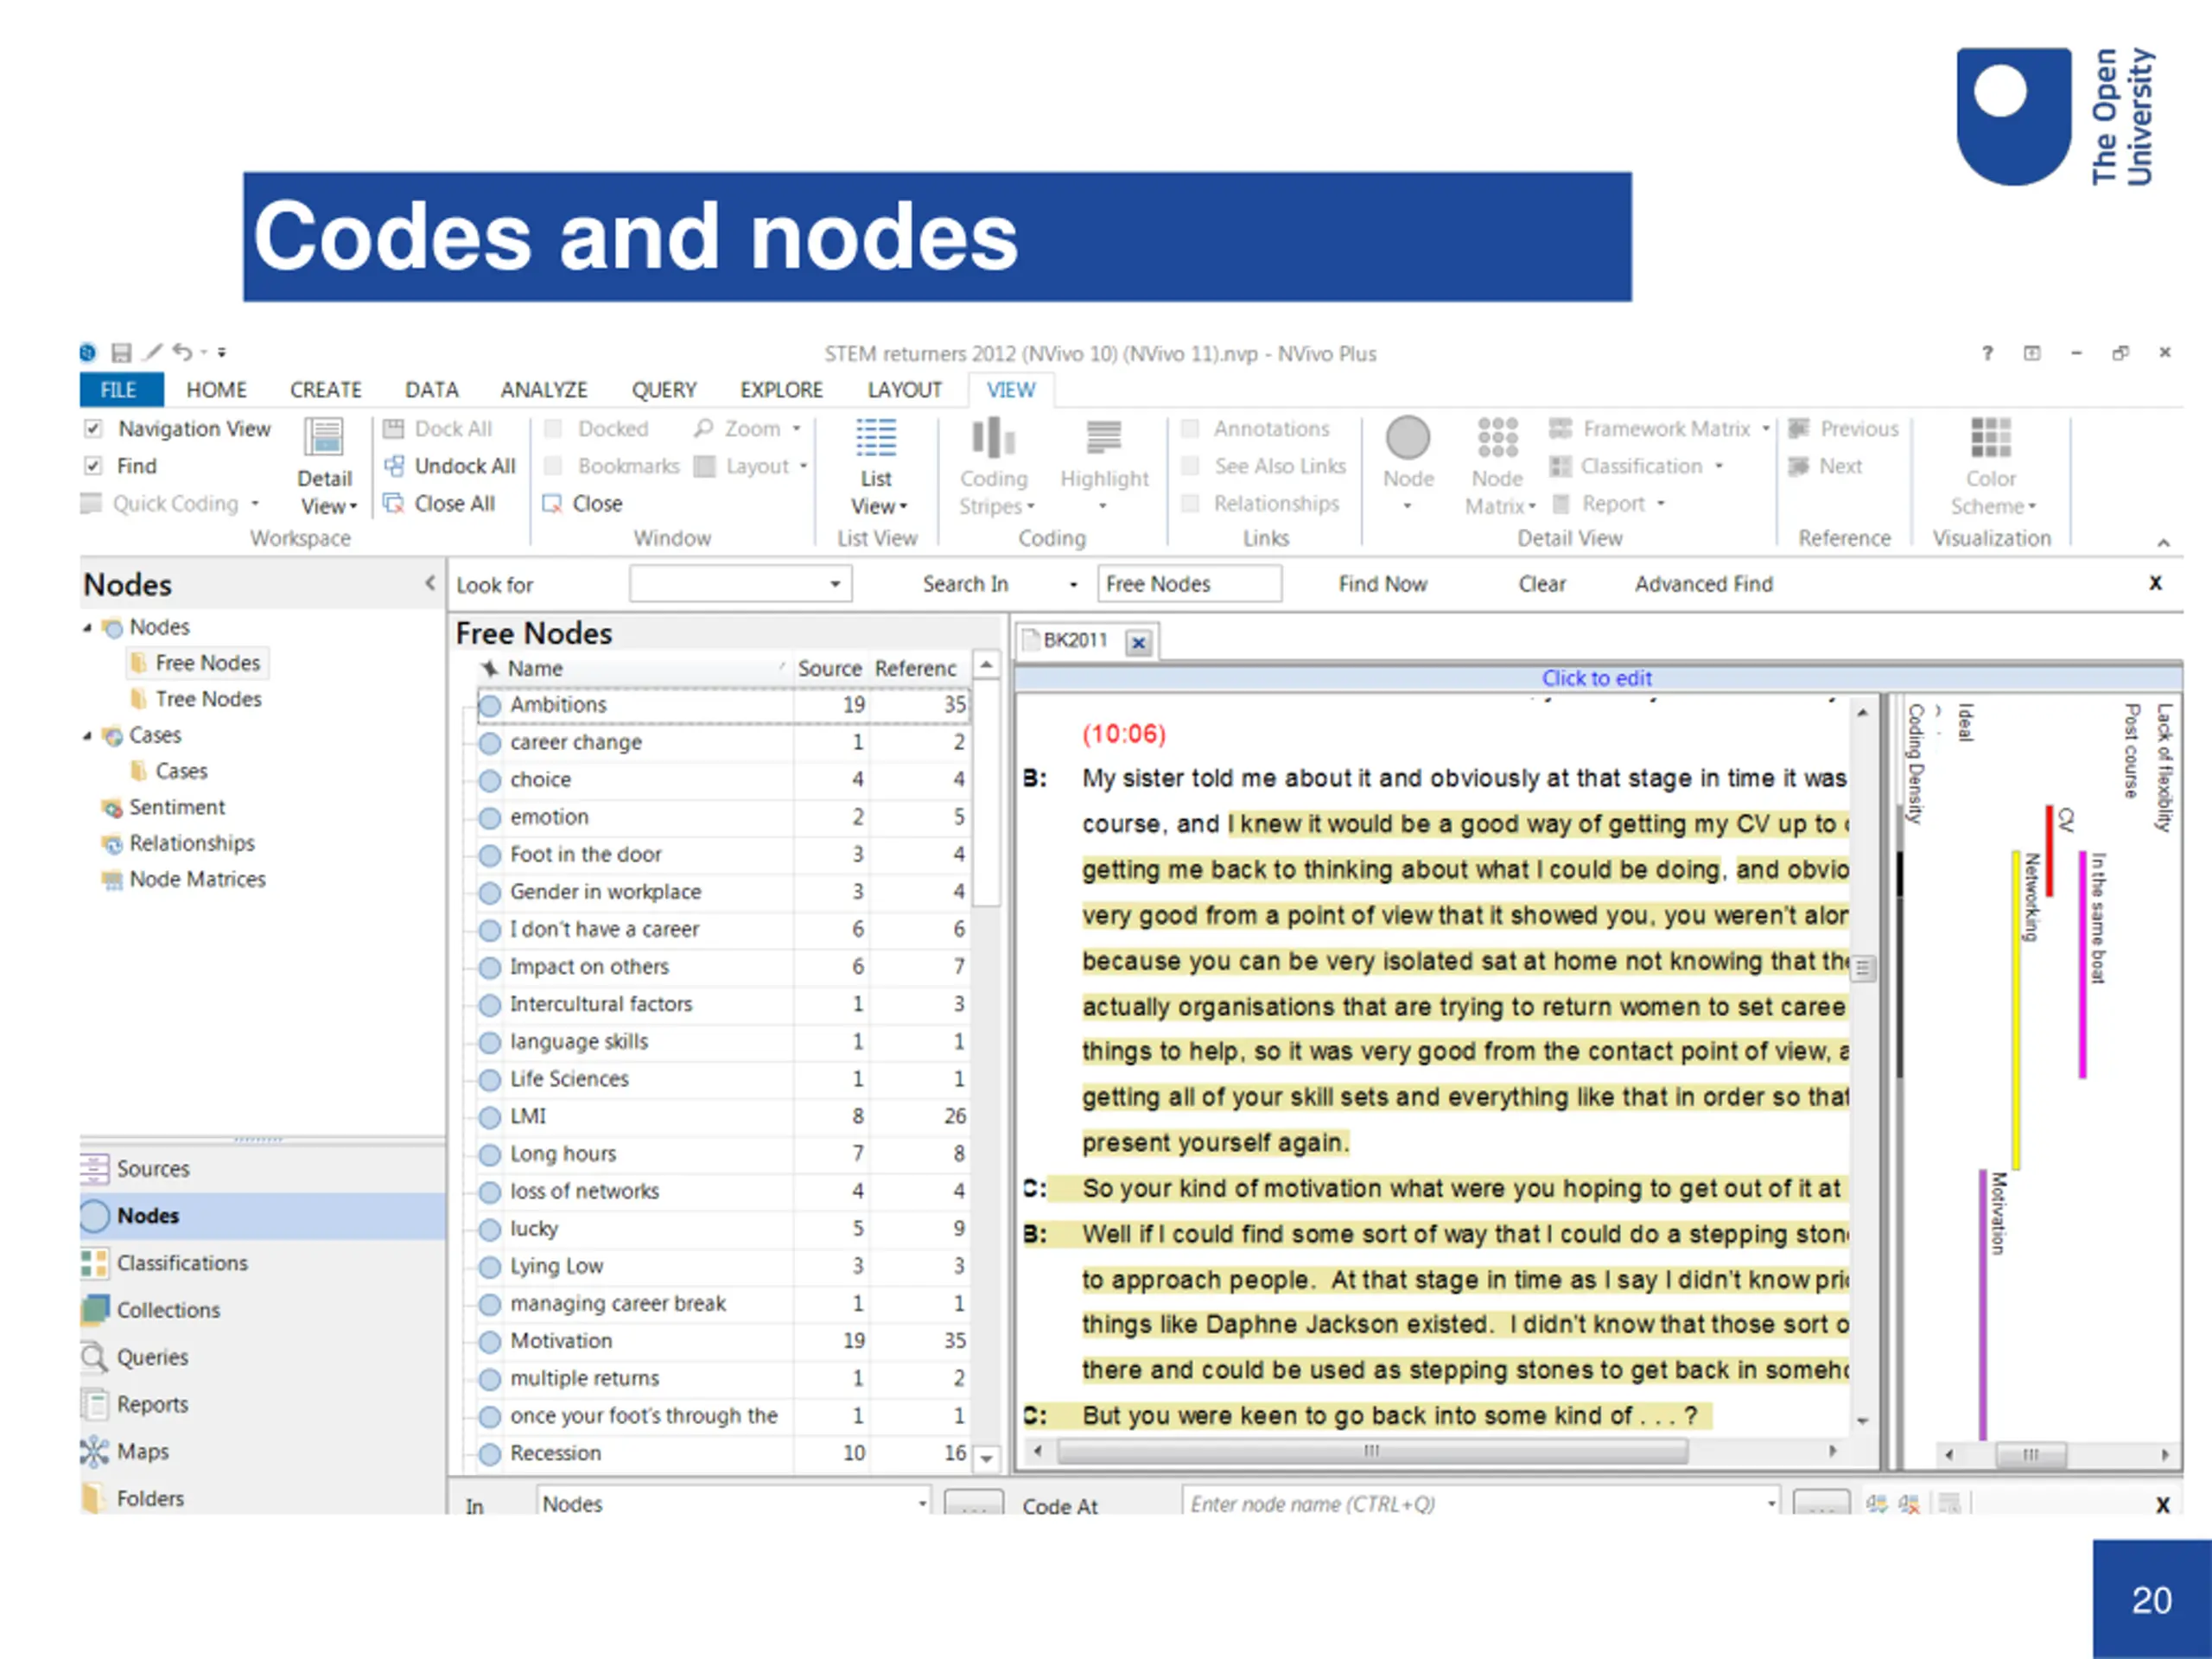Click the Help question mark icon
2212x1659 pixels.
1987,353
